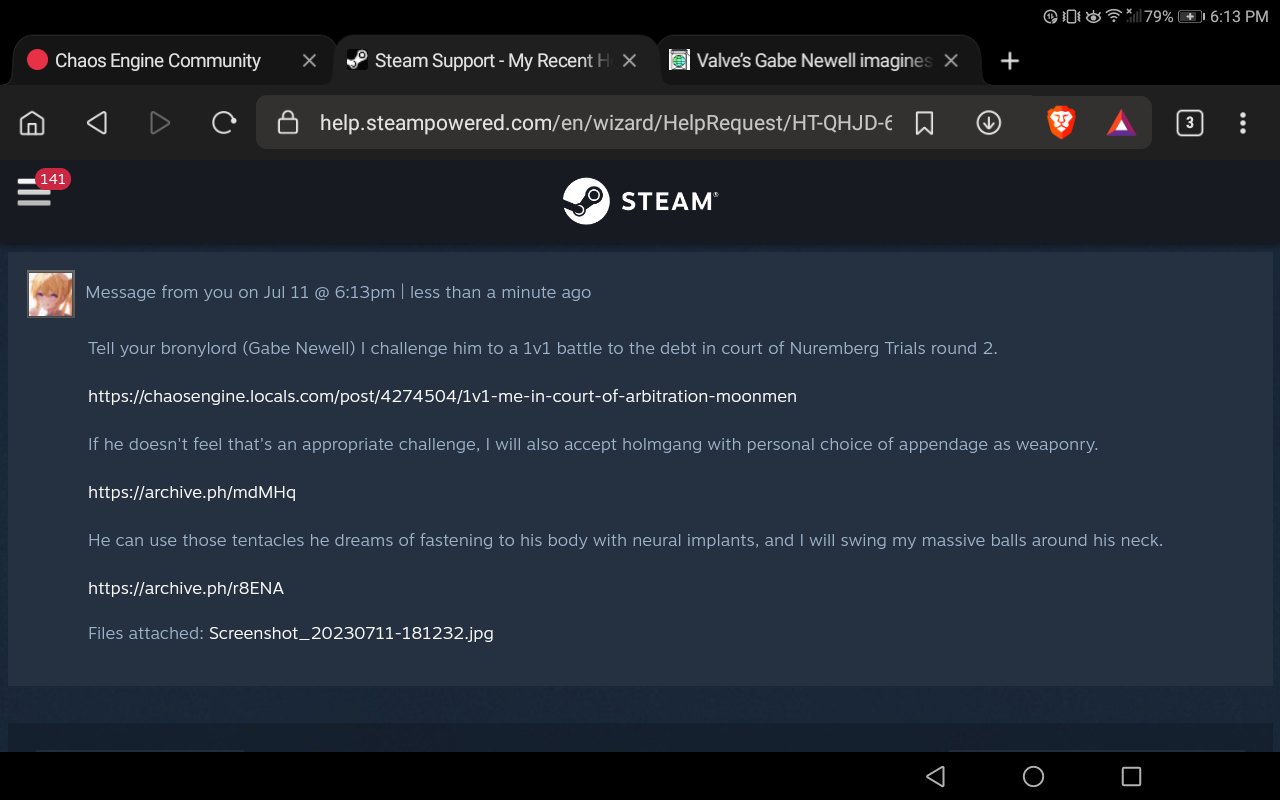Image resolution: width=1280 pixels, height=800 pixels.
Task: Tap the Android back navigation button
Action: pos(936,776)
